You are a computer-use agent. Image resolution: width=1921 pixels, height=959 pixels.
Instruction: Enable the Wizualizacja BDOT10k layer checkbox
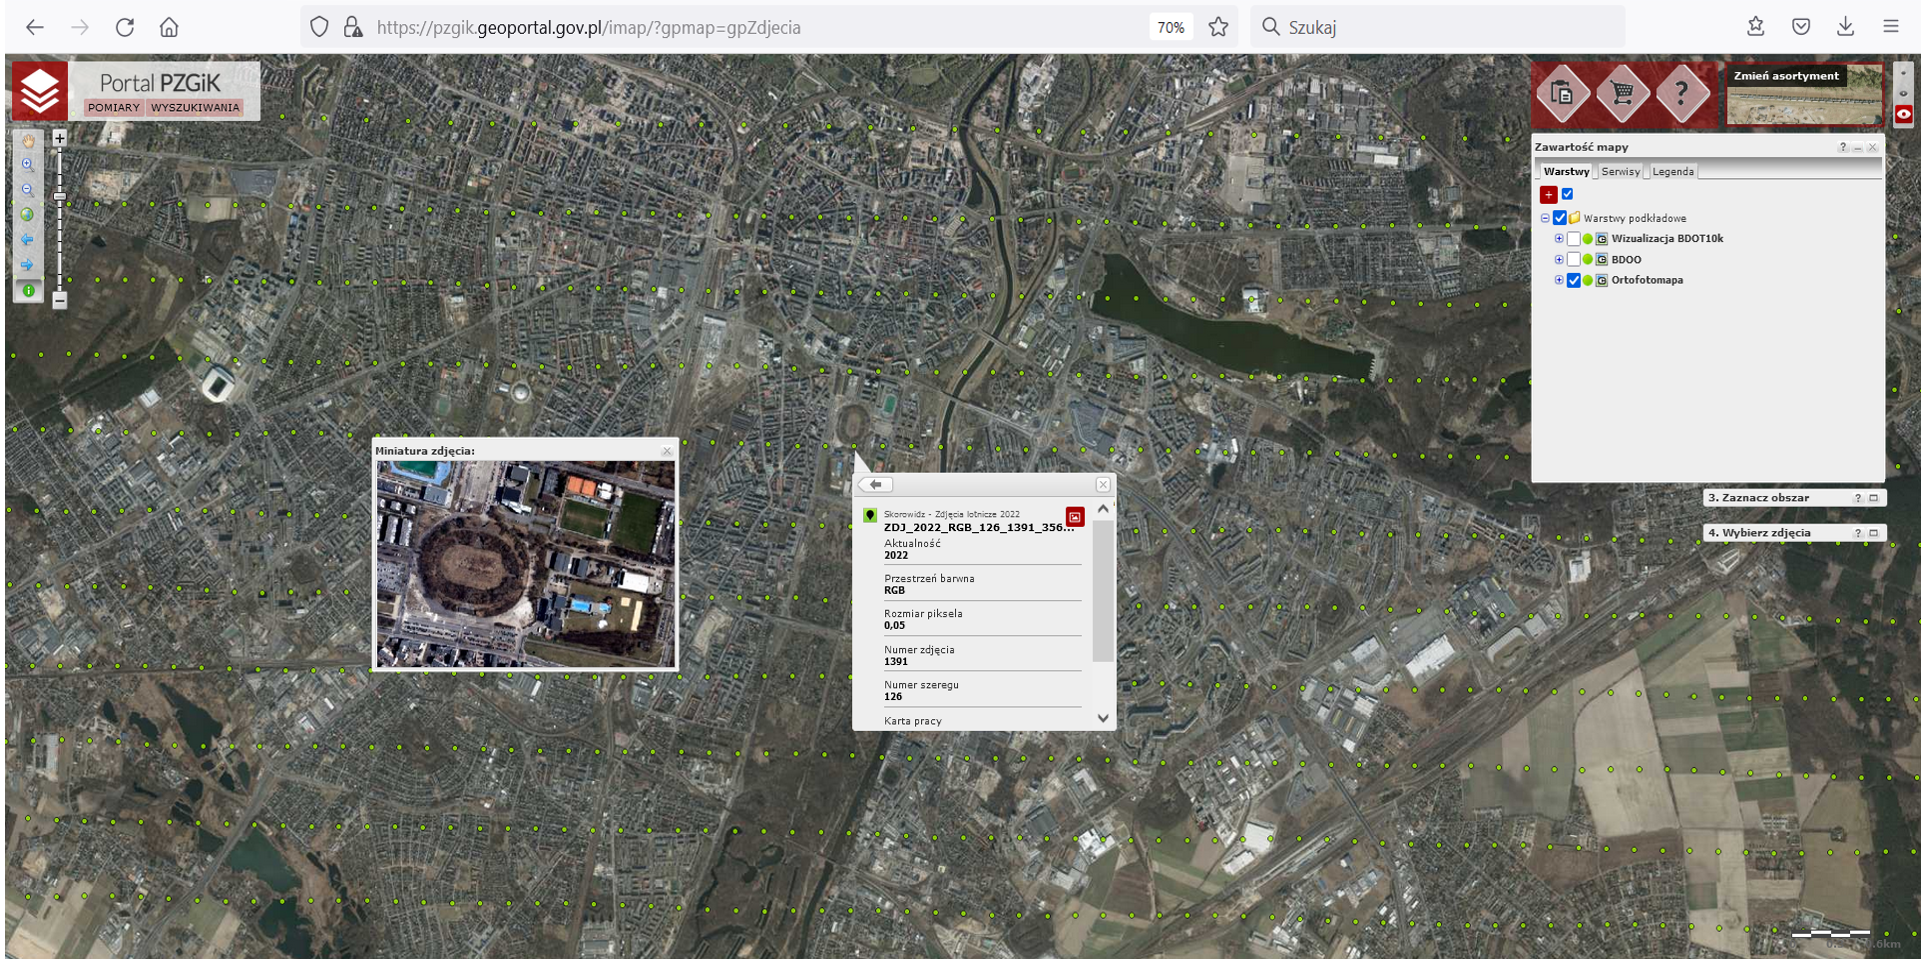[x=1573, y=239]
